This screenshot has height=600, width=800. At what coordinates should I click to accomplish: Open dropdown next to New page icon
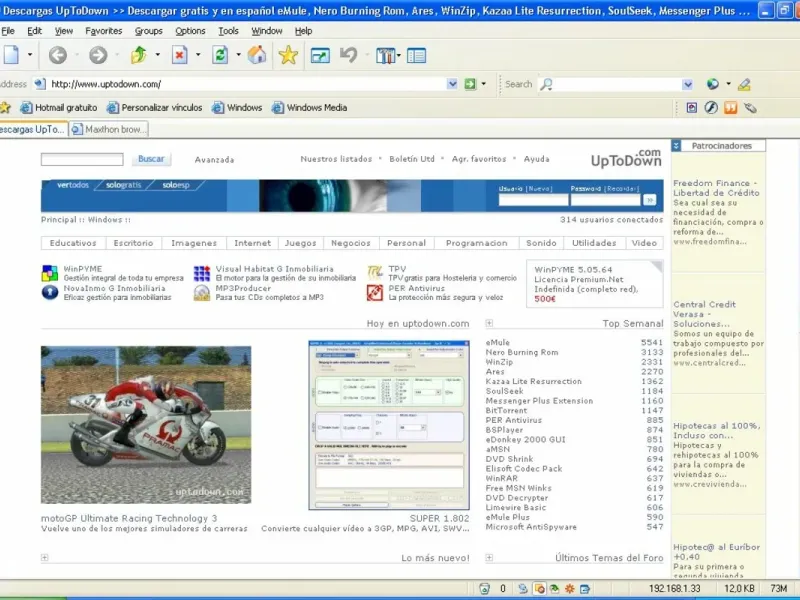(30, 55)
